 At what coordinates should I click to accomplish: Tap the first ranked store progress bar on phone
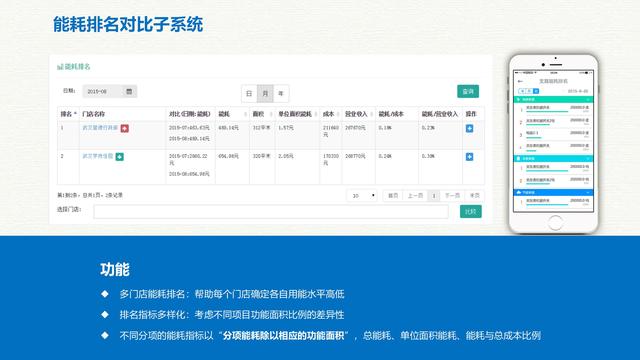(x=547, y=111)
